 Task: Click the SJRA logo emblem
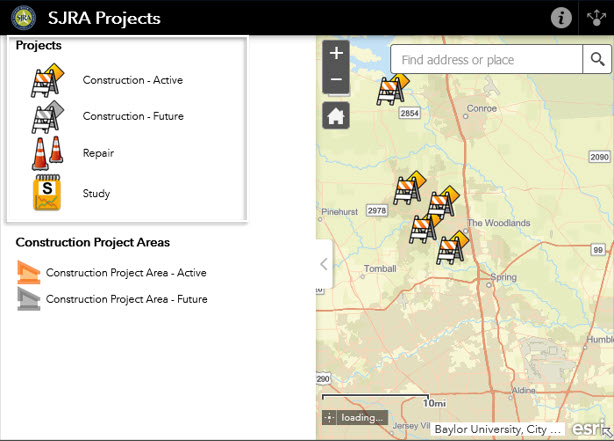pos(23,18)
